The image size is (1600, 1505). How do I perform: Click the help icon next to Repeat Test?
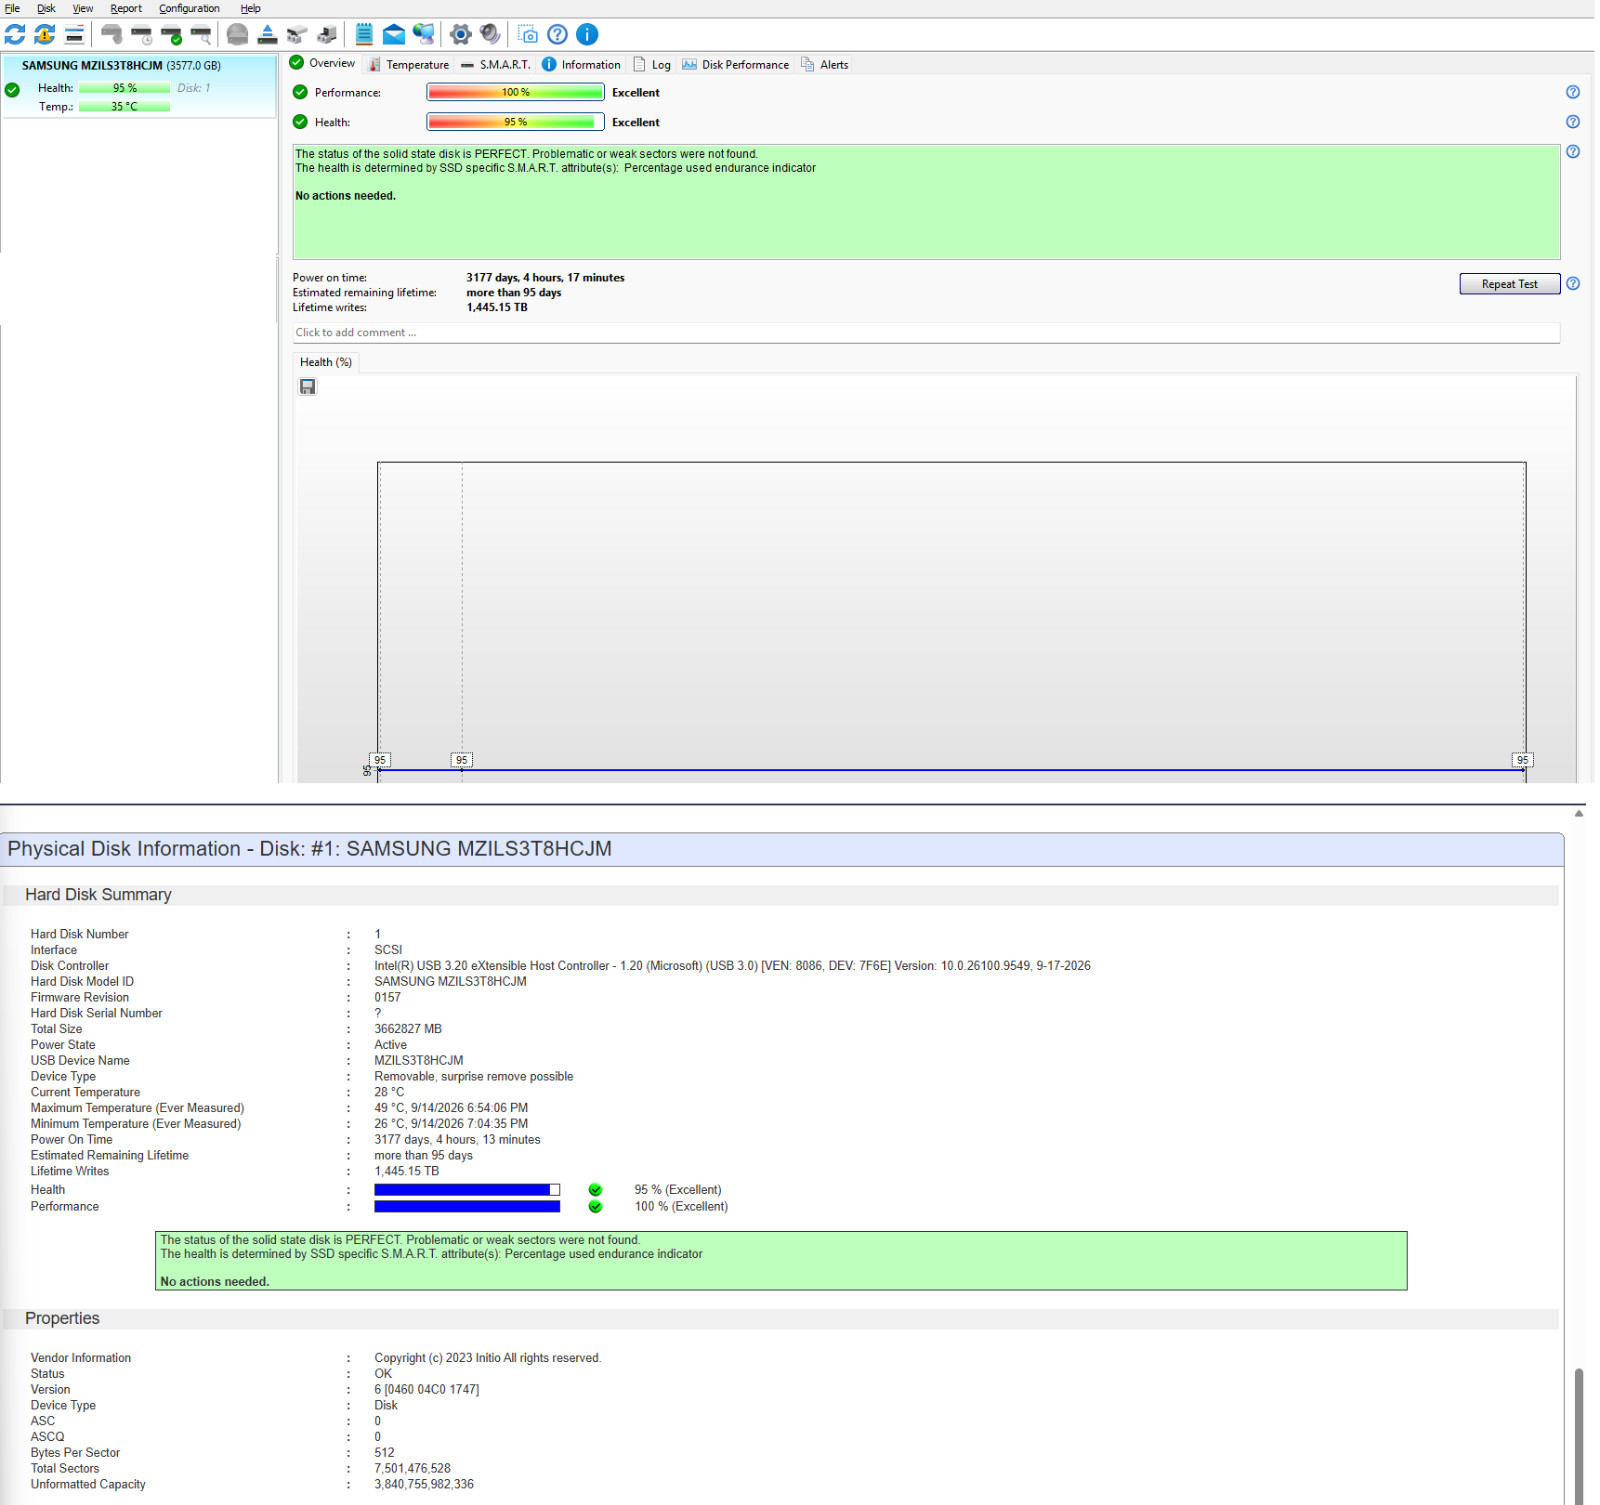[1573, 284]
